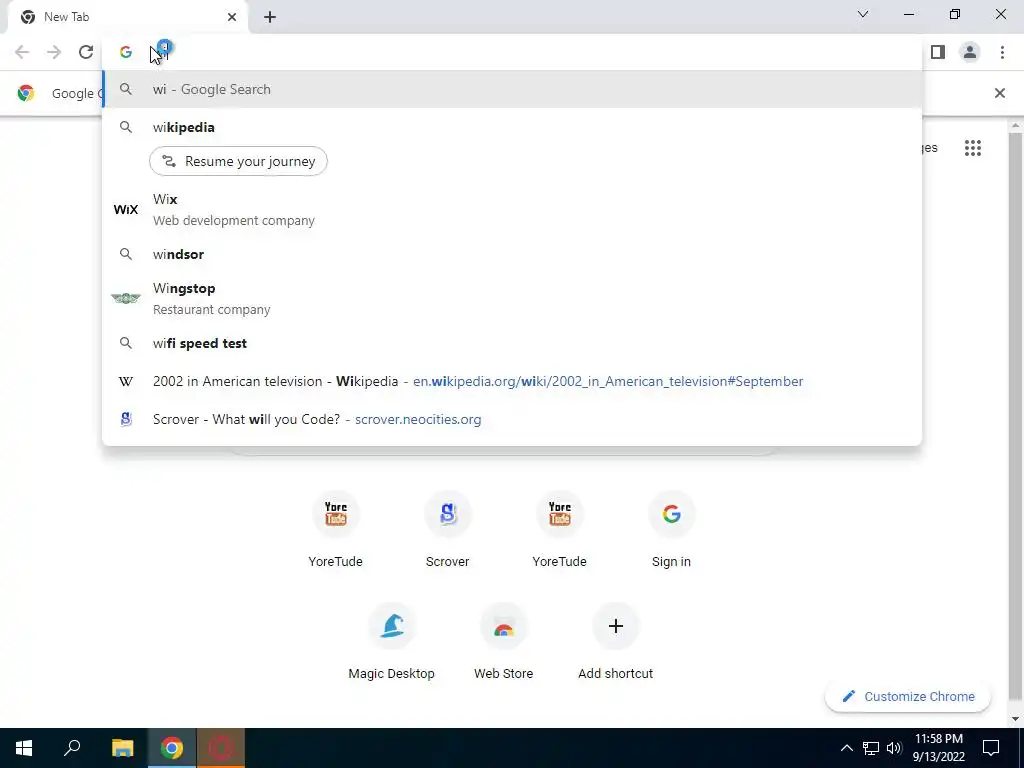Choose the windsor search suggestion
Image resolution: width=1024 pixels, height=768 pixels.
click(512, 254)
